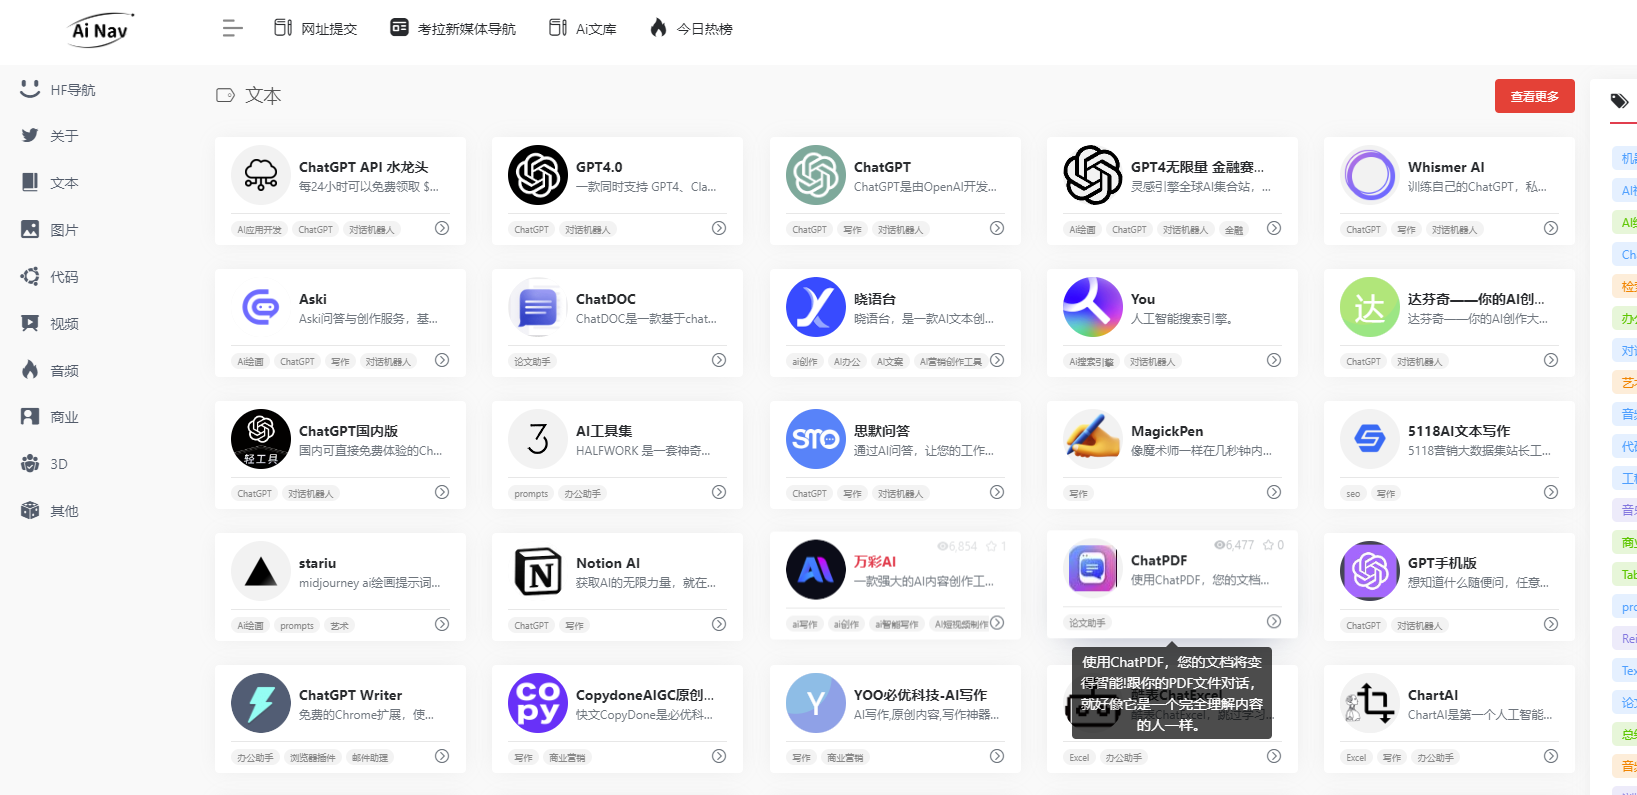Click the tags icon in right panel
This screenshot has width=1637, height=795.
pyautogui.click(x=1619, y=100)
